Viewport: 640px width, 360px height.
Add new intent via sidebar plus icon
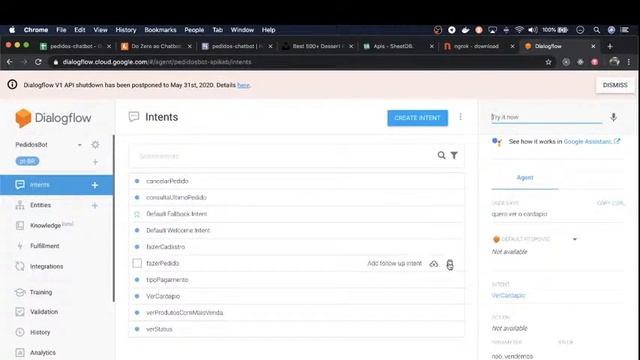tap(95, 185)
